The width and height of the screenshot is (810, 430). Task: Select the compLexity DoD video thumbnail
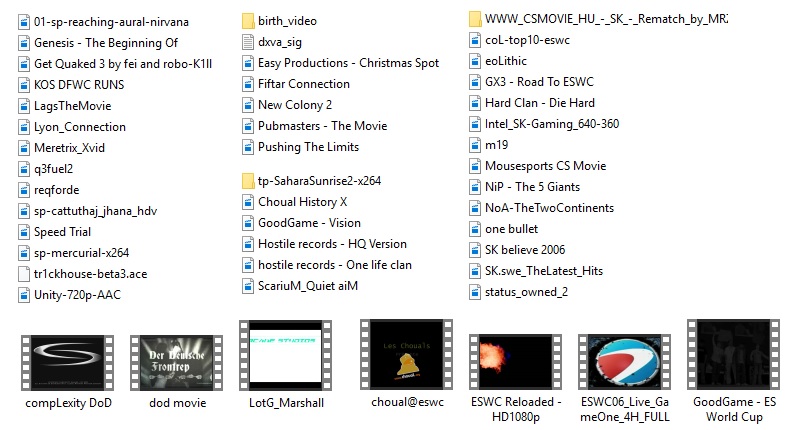pyautogui.click(x=68, y=362)
